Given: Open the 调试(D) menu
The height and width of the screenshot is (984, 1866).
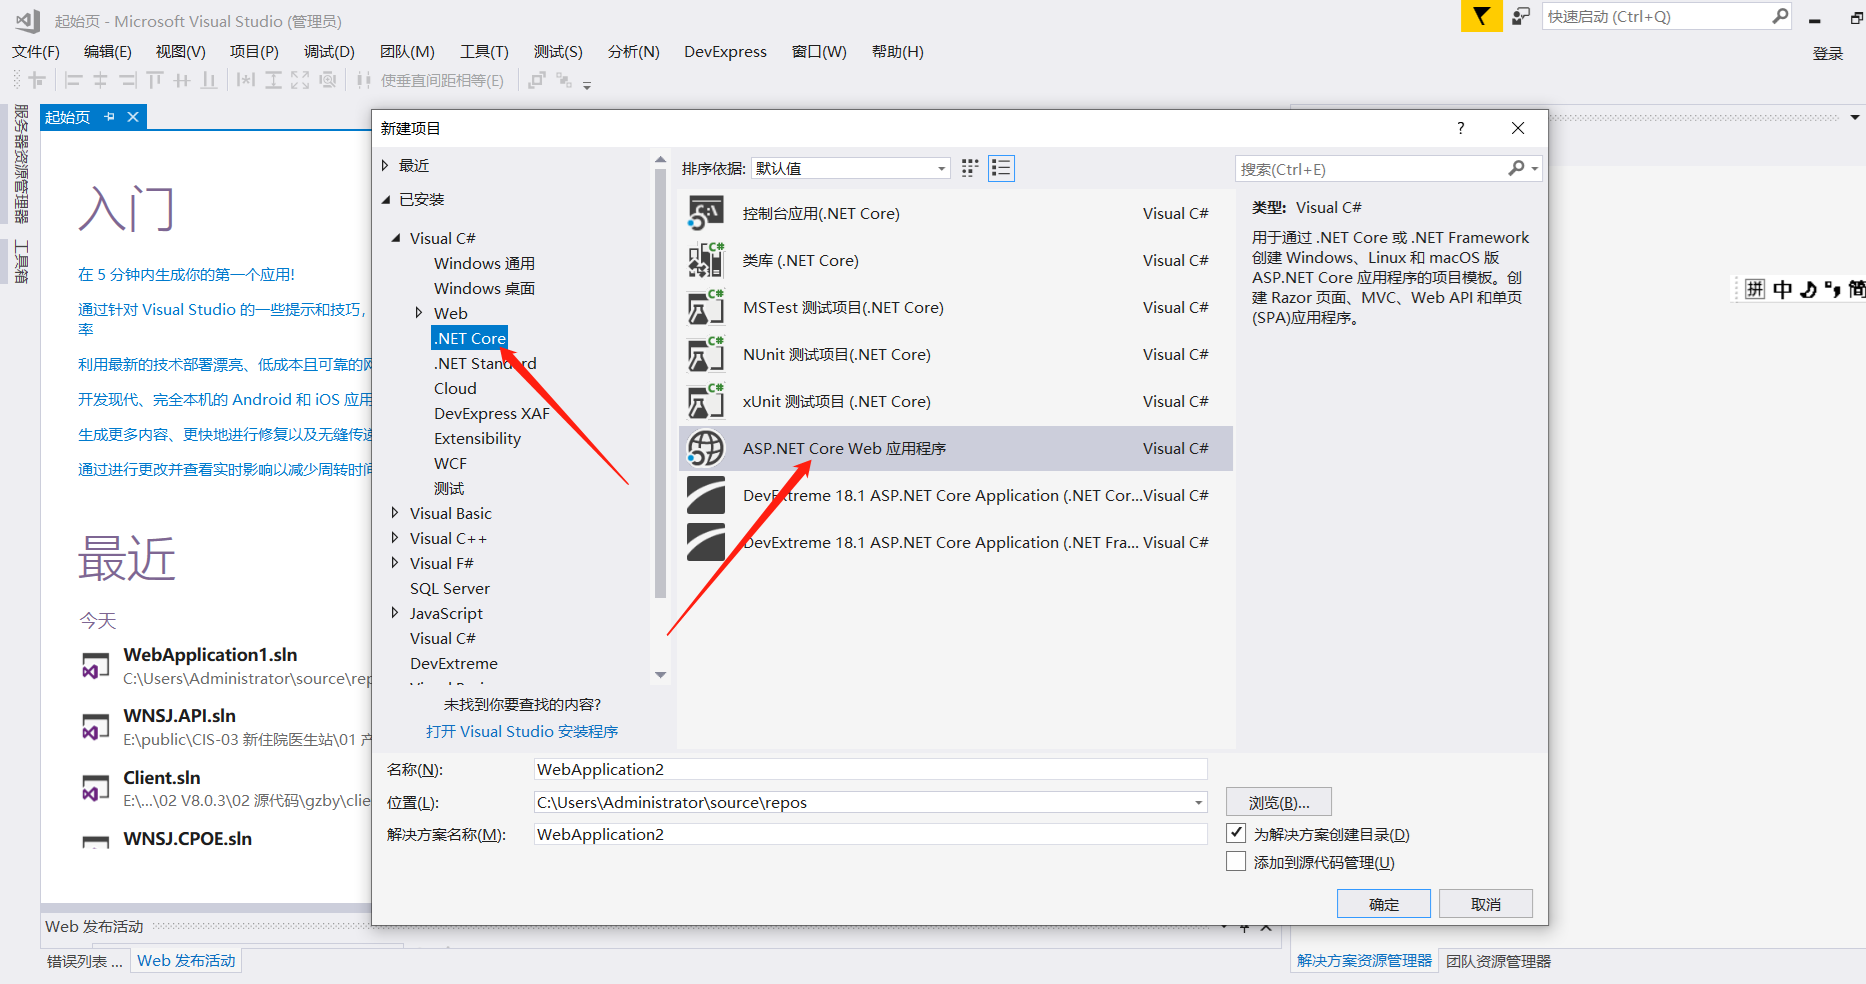Looking at the screenshot, I should pyautogui.click(x=329, y=51).
